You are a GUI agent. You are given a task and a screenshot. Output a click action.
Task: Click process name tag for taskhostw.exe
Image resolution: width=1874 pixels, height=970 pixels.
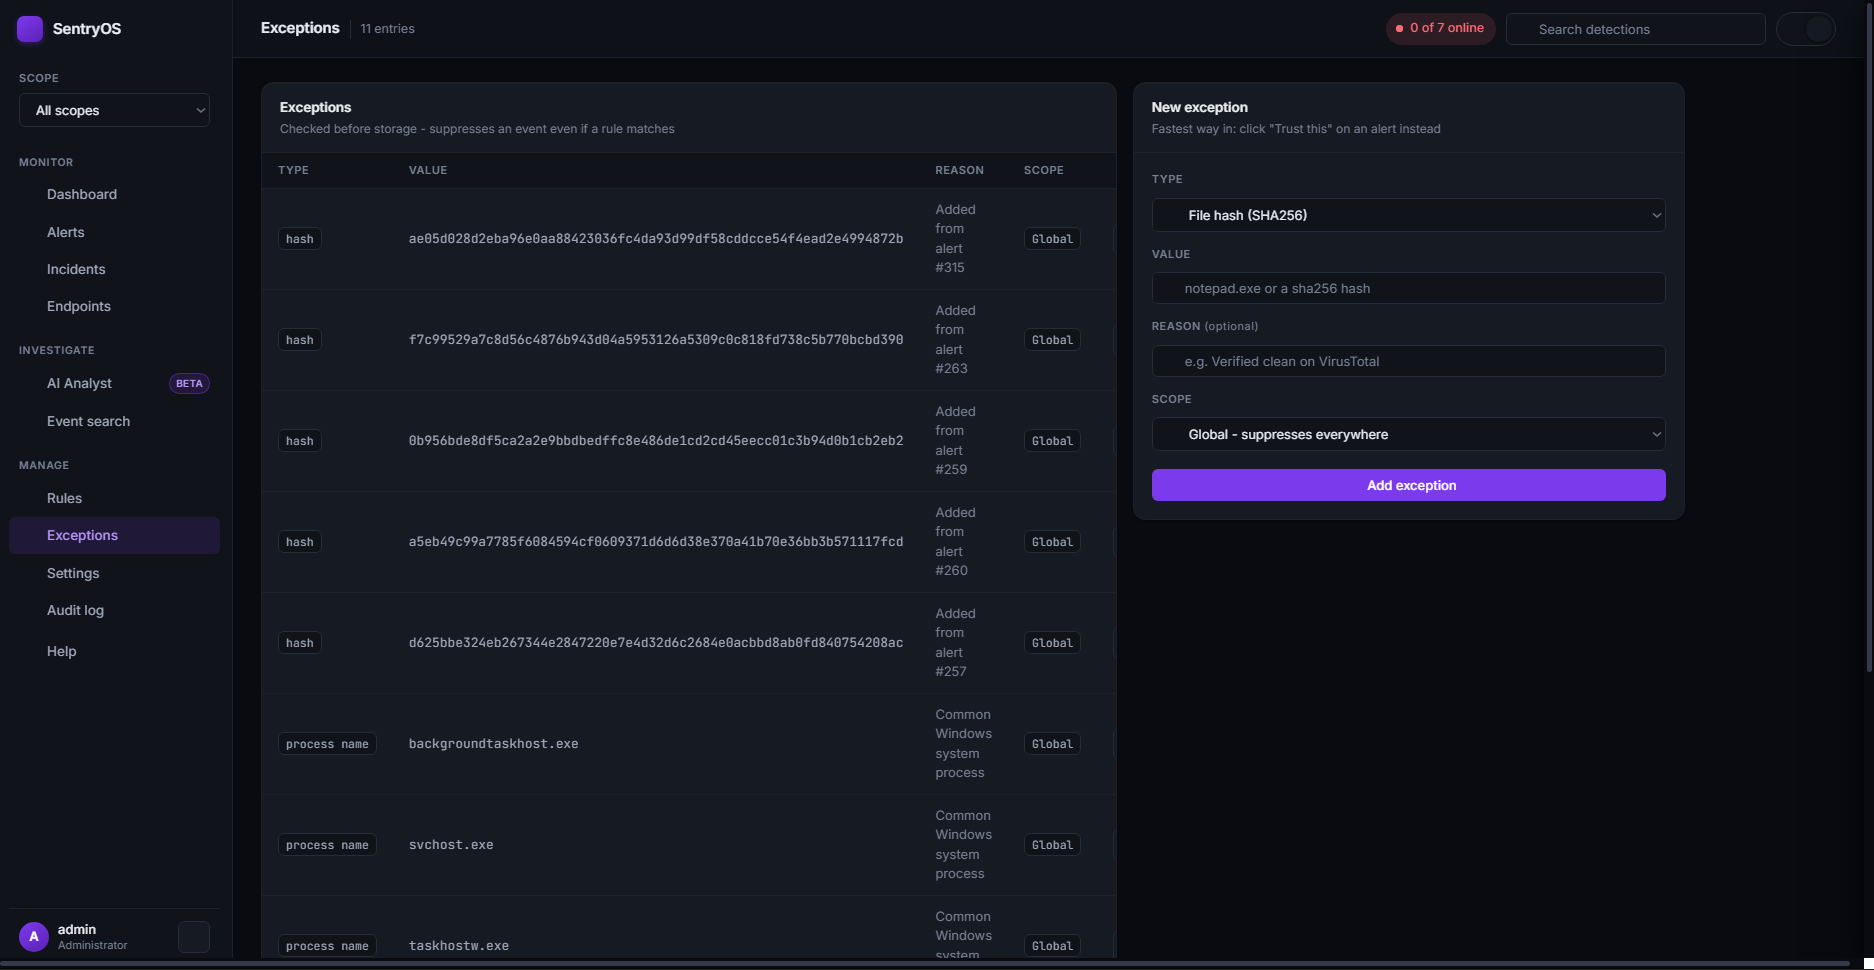click(x=327, y=946)
